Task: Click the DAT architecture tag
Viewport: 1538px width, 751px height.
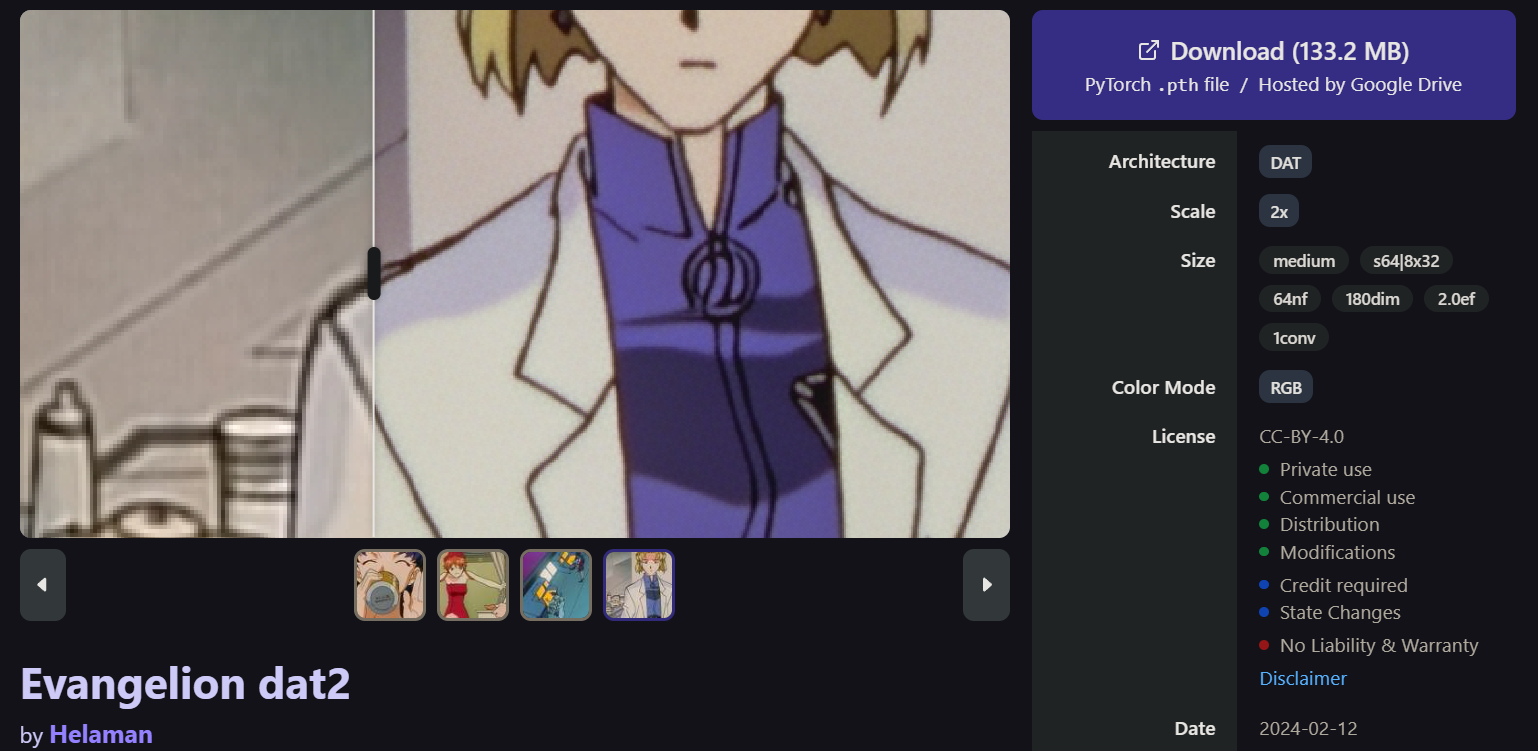Action: click(1285, 162)
